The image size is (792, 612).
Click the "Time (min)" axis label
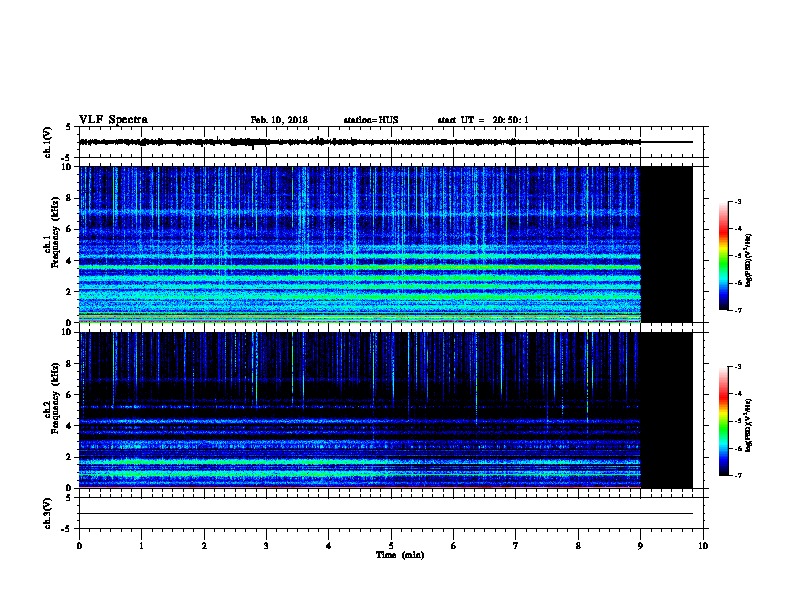(400, 555)
